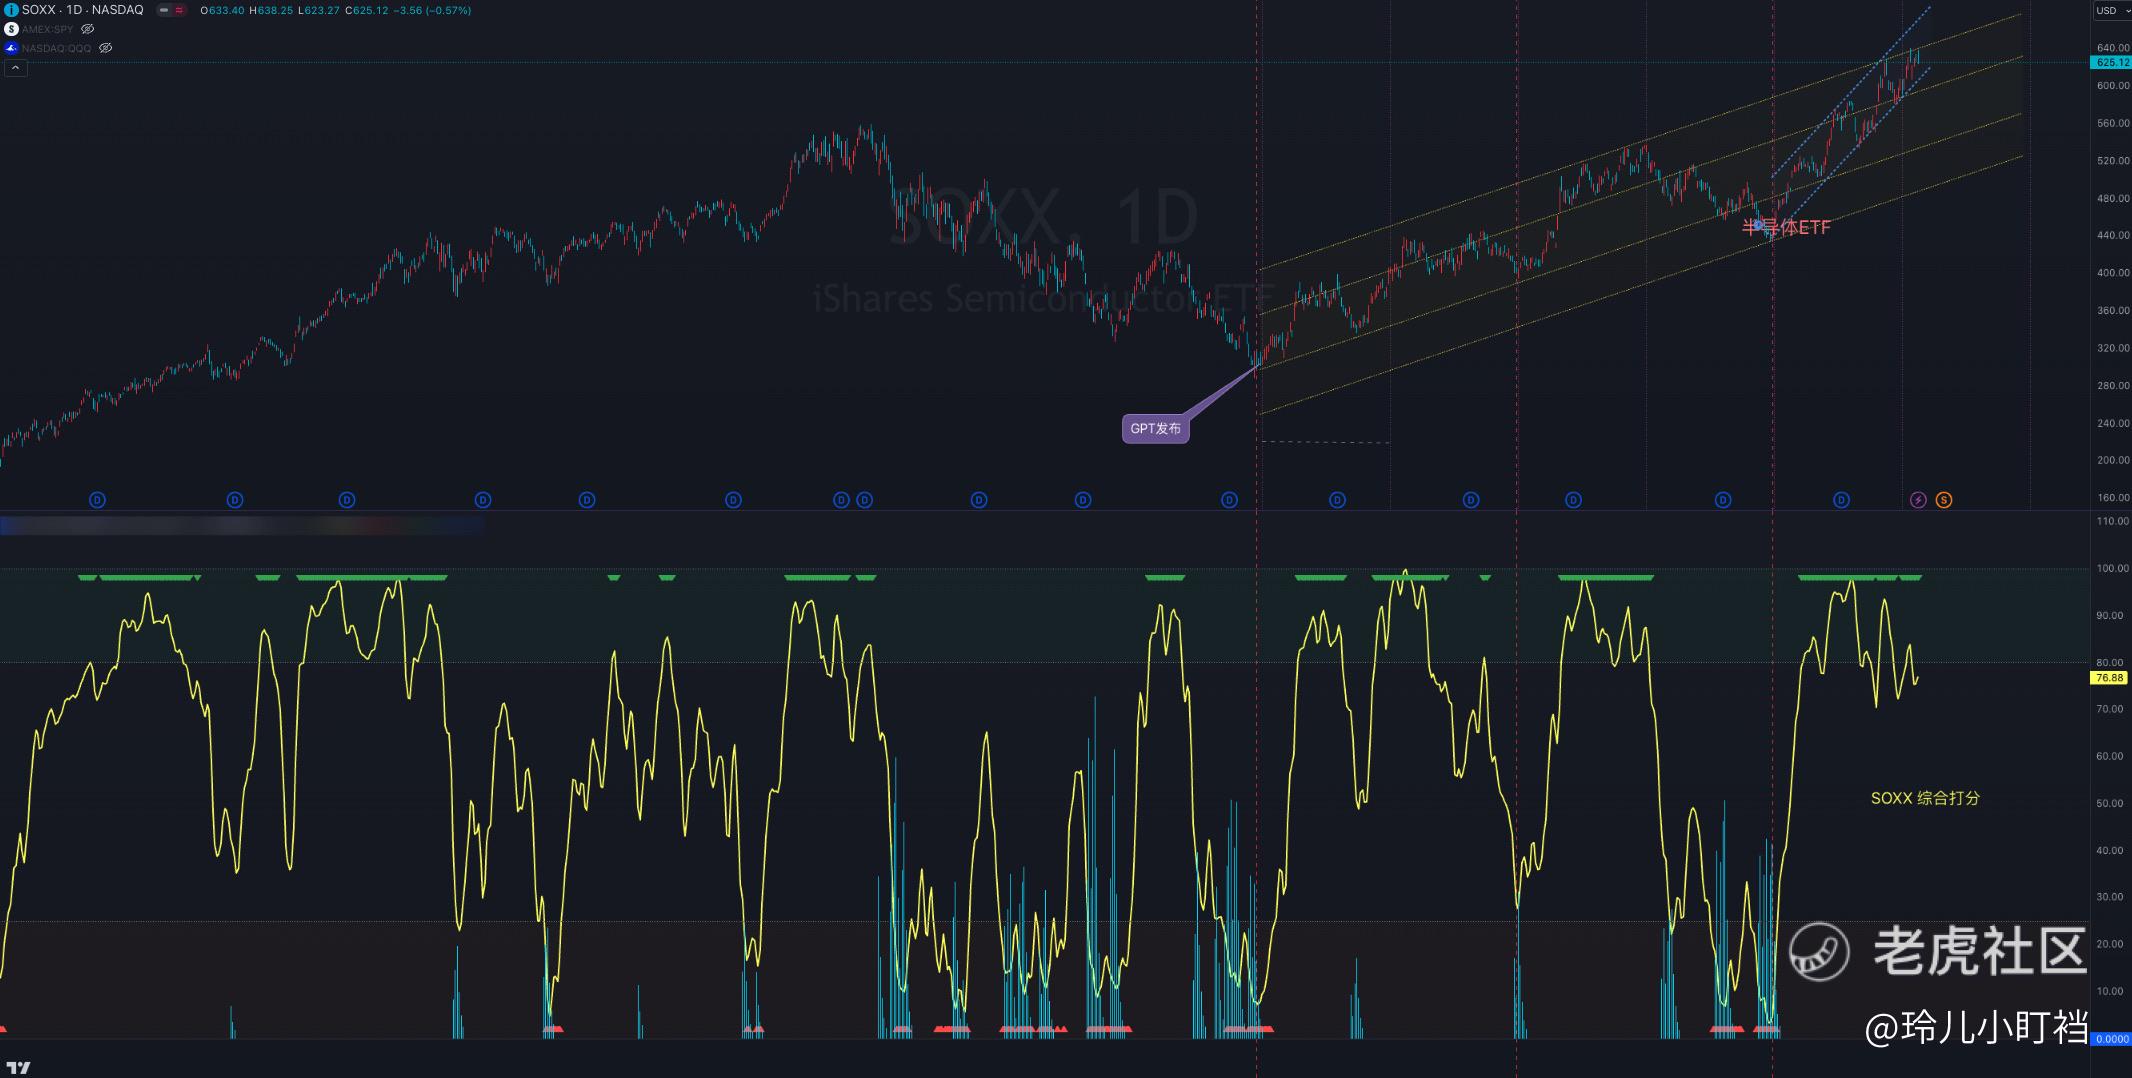
Task: Select the NASDAQ:QQQ legend label
Action: [57, 48]
